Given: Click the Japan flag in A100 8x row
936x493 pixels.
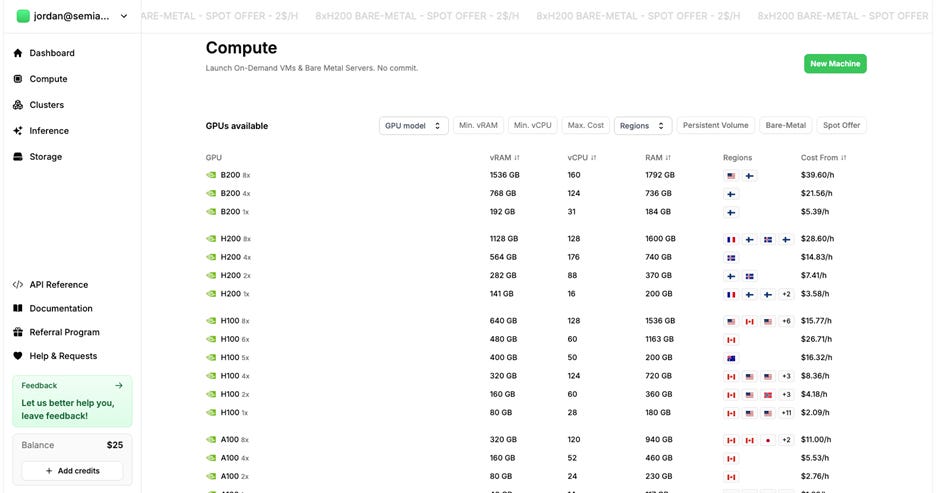Looking at the screenshot, I should [768, 440].
